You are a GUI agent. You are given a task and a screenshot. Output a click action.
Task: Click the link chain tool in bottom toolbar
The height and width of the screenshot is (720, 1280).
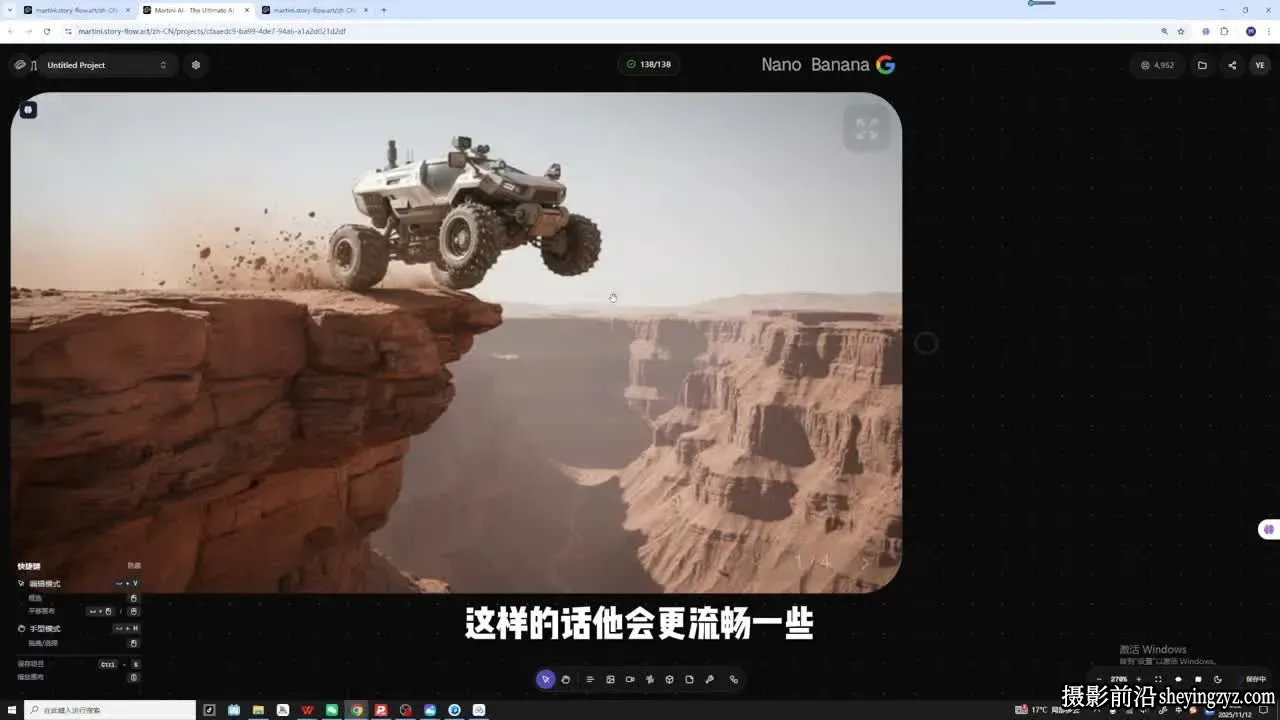(734, 679)
